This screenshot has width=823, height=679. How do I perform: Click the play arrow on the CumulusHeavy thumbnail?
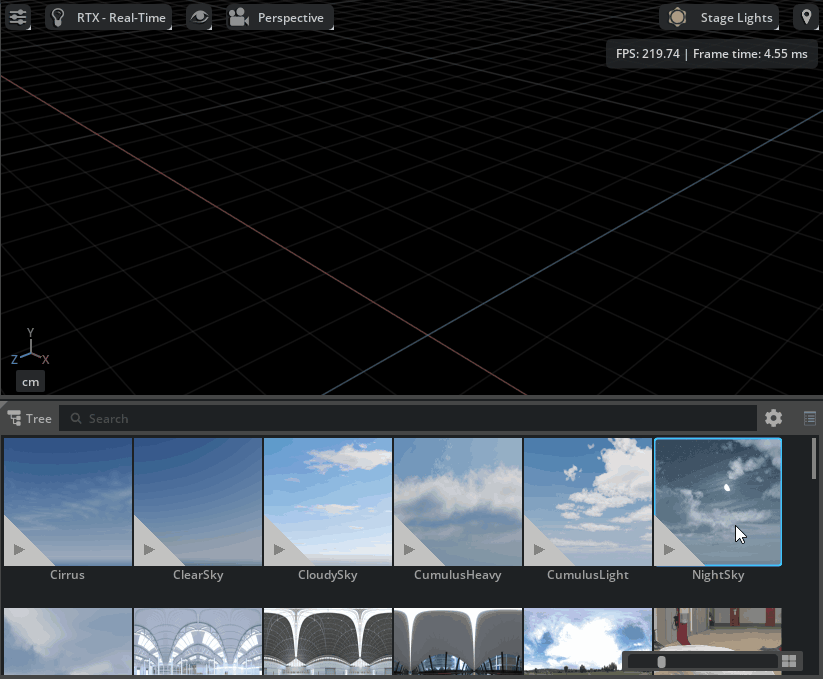(x=409, y=549)
